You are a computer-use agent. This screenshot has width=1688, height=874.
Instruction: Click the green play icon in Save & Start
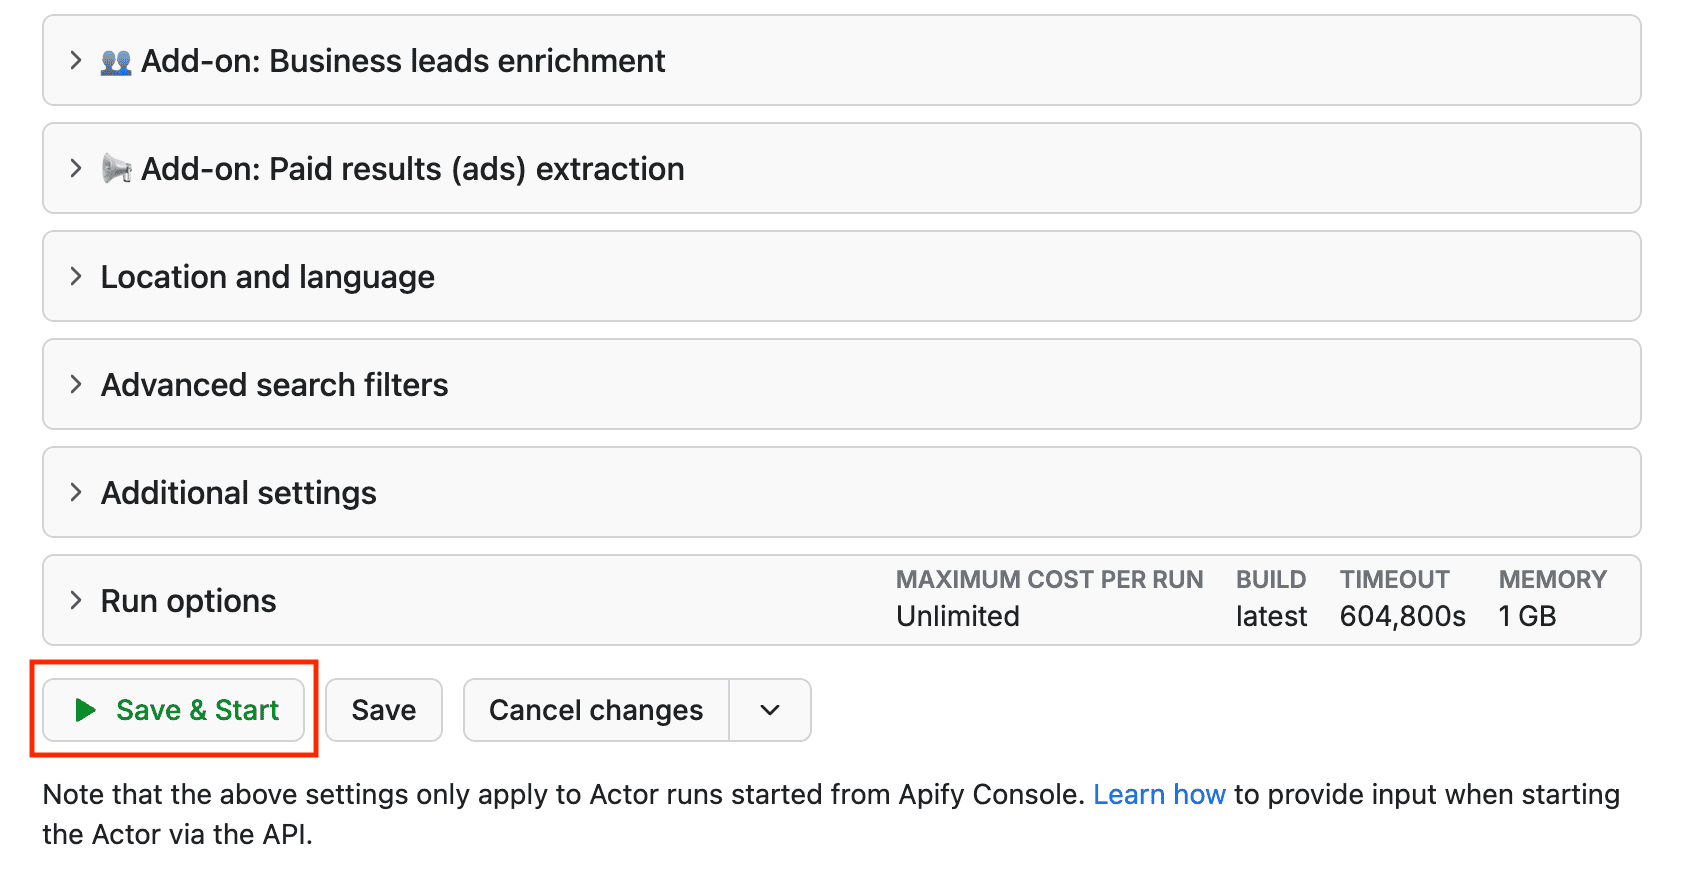86,710
